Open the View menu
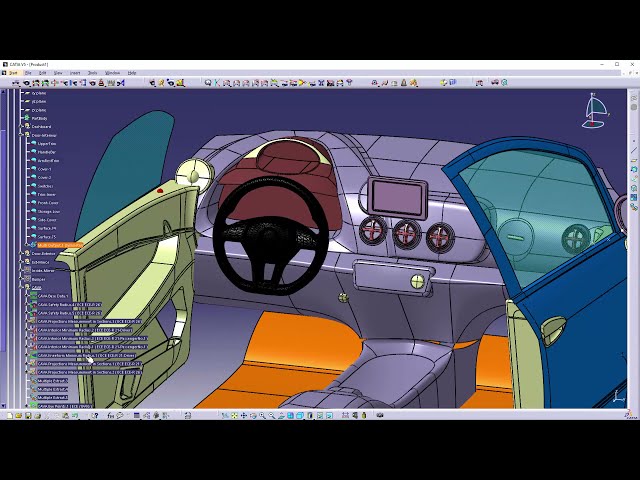 point(58,73)
